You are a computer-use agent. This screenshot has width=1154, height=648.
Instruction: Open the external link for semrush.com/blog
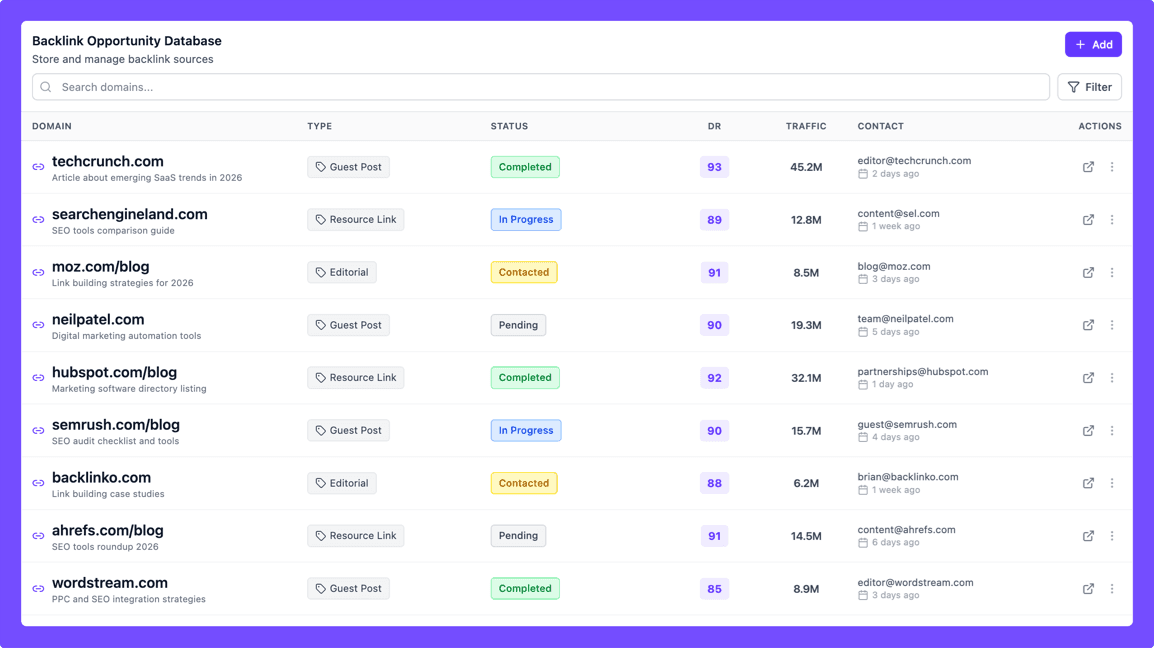[x=1088, y=430]
